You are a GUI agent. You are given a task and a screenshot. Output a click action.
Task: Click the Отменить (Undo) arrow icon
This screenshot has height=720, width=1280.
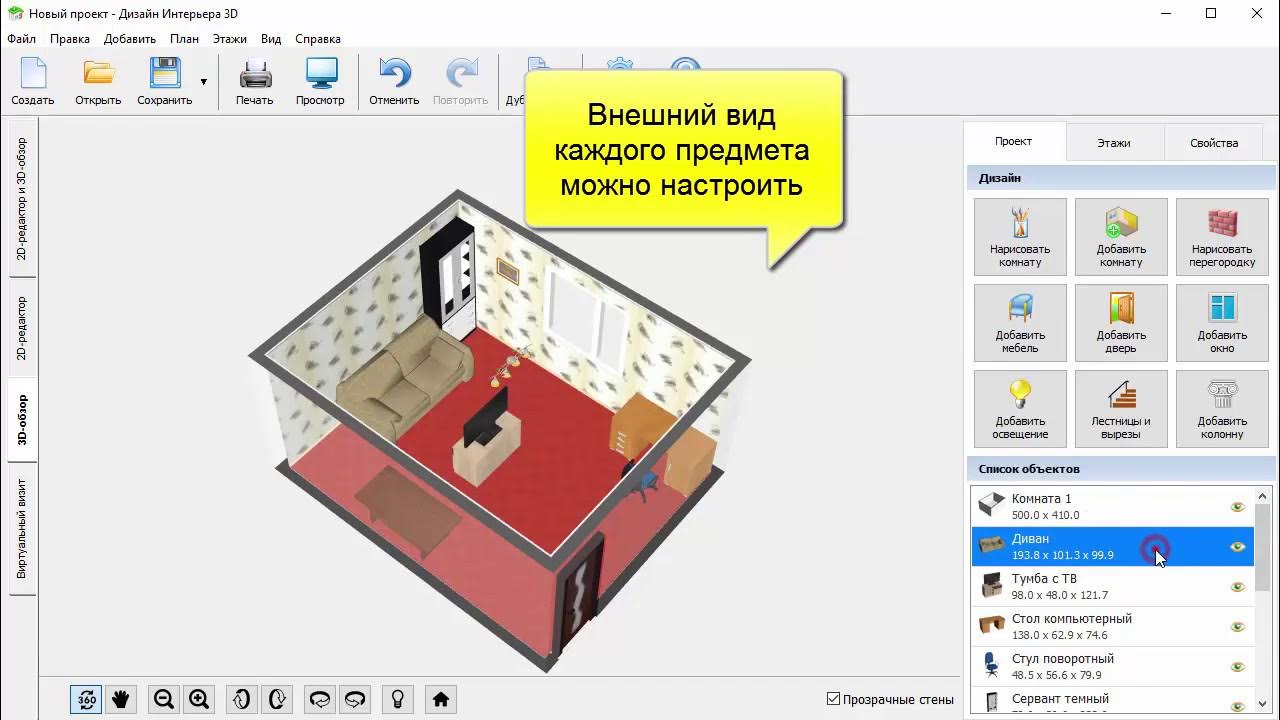[x=394, y=82]
